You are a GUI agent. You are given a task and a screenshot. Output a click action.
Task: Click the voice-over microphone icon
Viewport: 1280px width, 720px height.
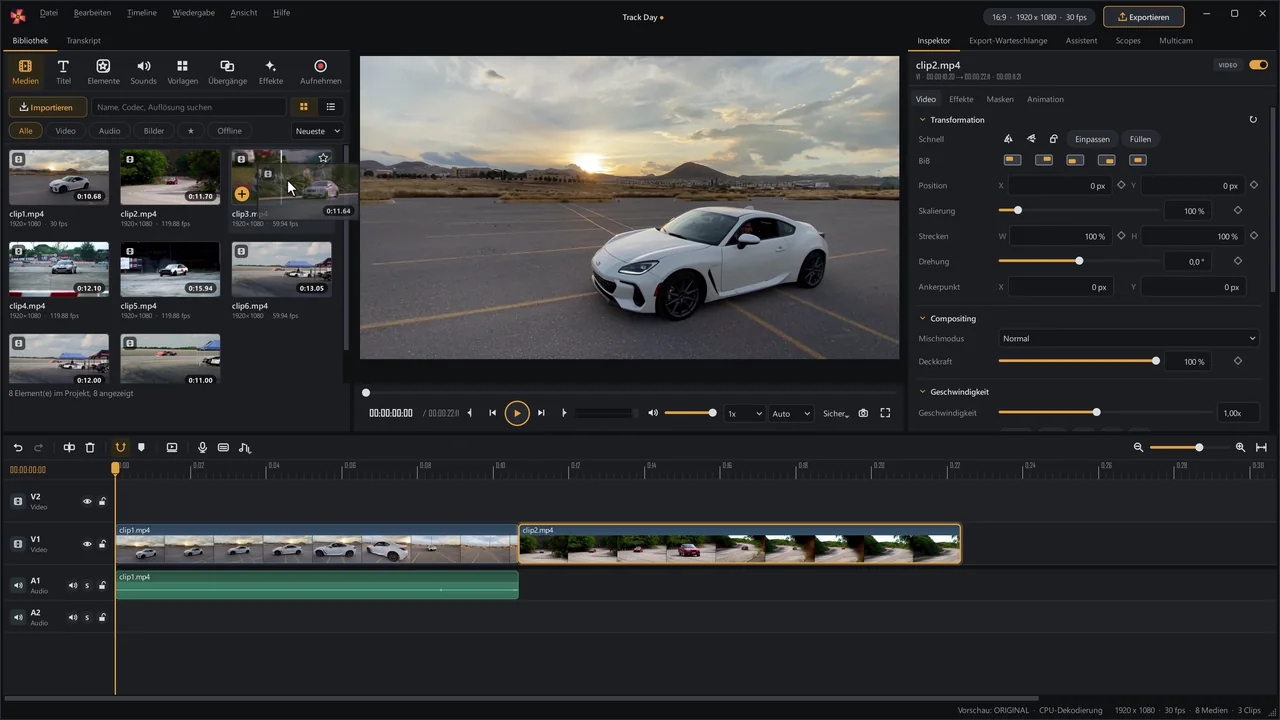tap(202, 448)
